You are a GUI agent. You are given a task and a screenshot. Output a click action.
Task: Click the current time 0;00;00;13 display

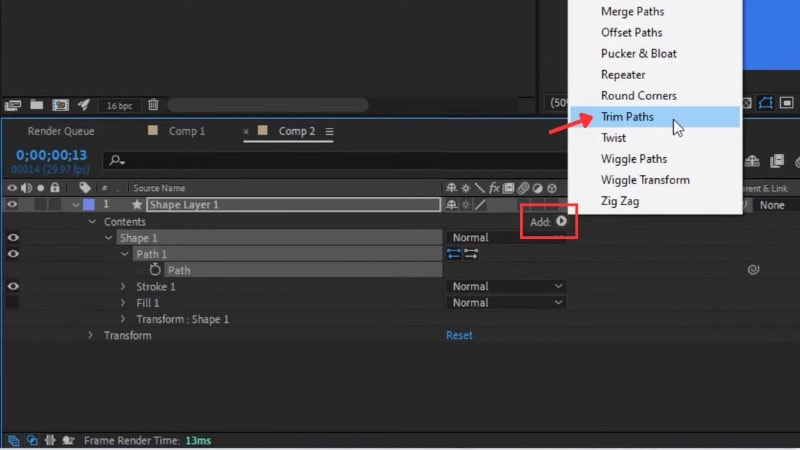pyautogui.click(x=52, y=155)
